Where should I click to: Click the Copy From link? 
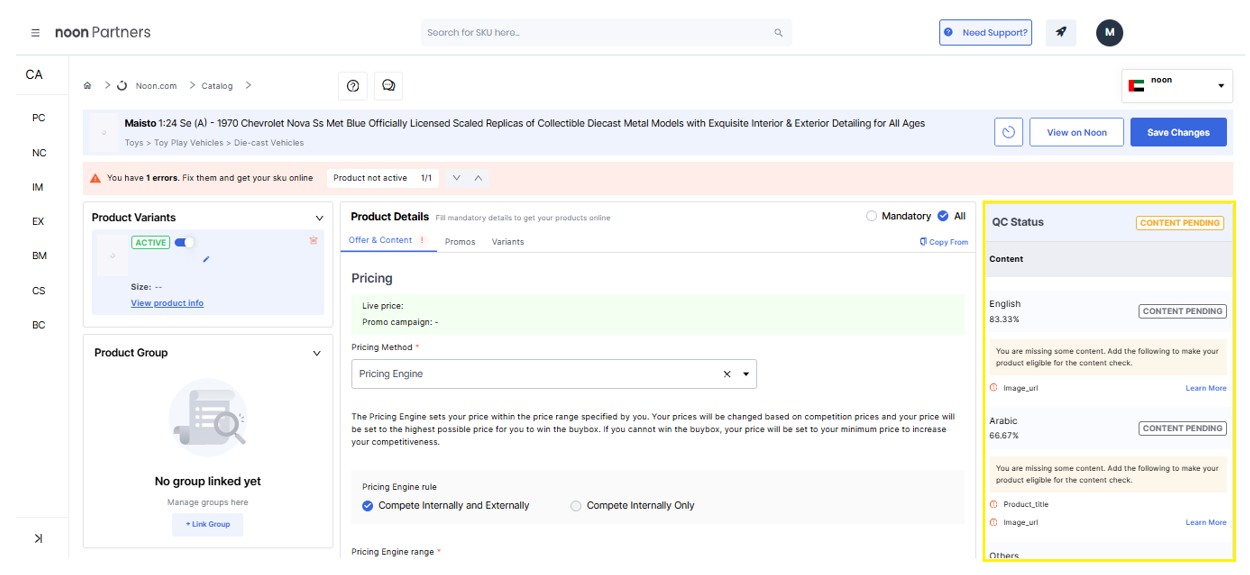pos(944,242)
